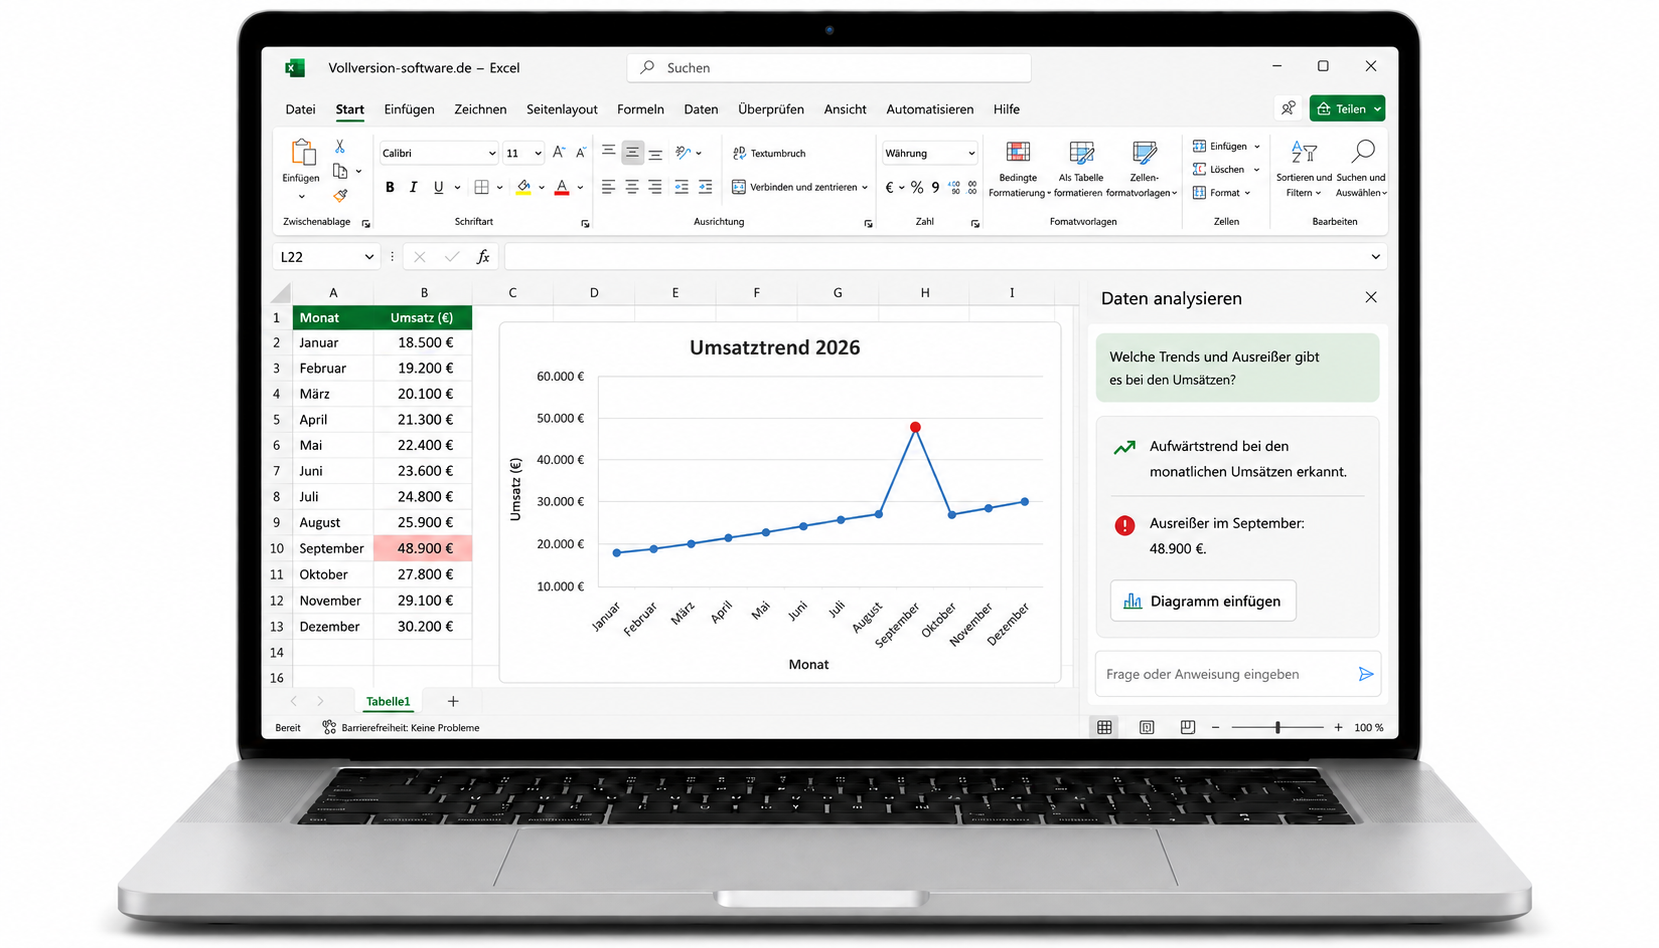Click the send arrow in Daten analysieren

coord(1366,674)
